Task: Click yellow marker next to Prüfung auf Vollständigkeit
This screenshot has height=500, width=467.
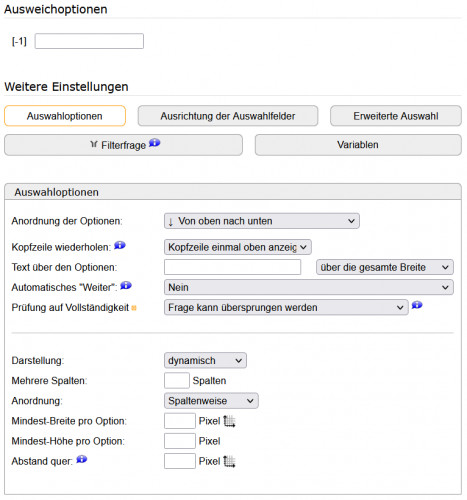Action: (x=134, y=308)
